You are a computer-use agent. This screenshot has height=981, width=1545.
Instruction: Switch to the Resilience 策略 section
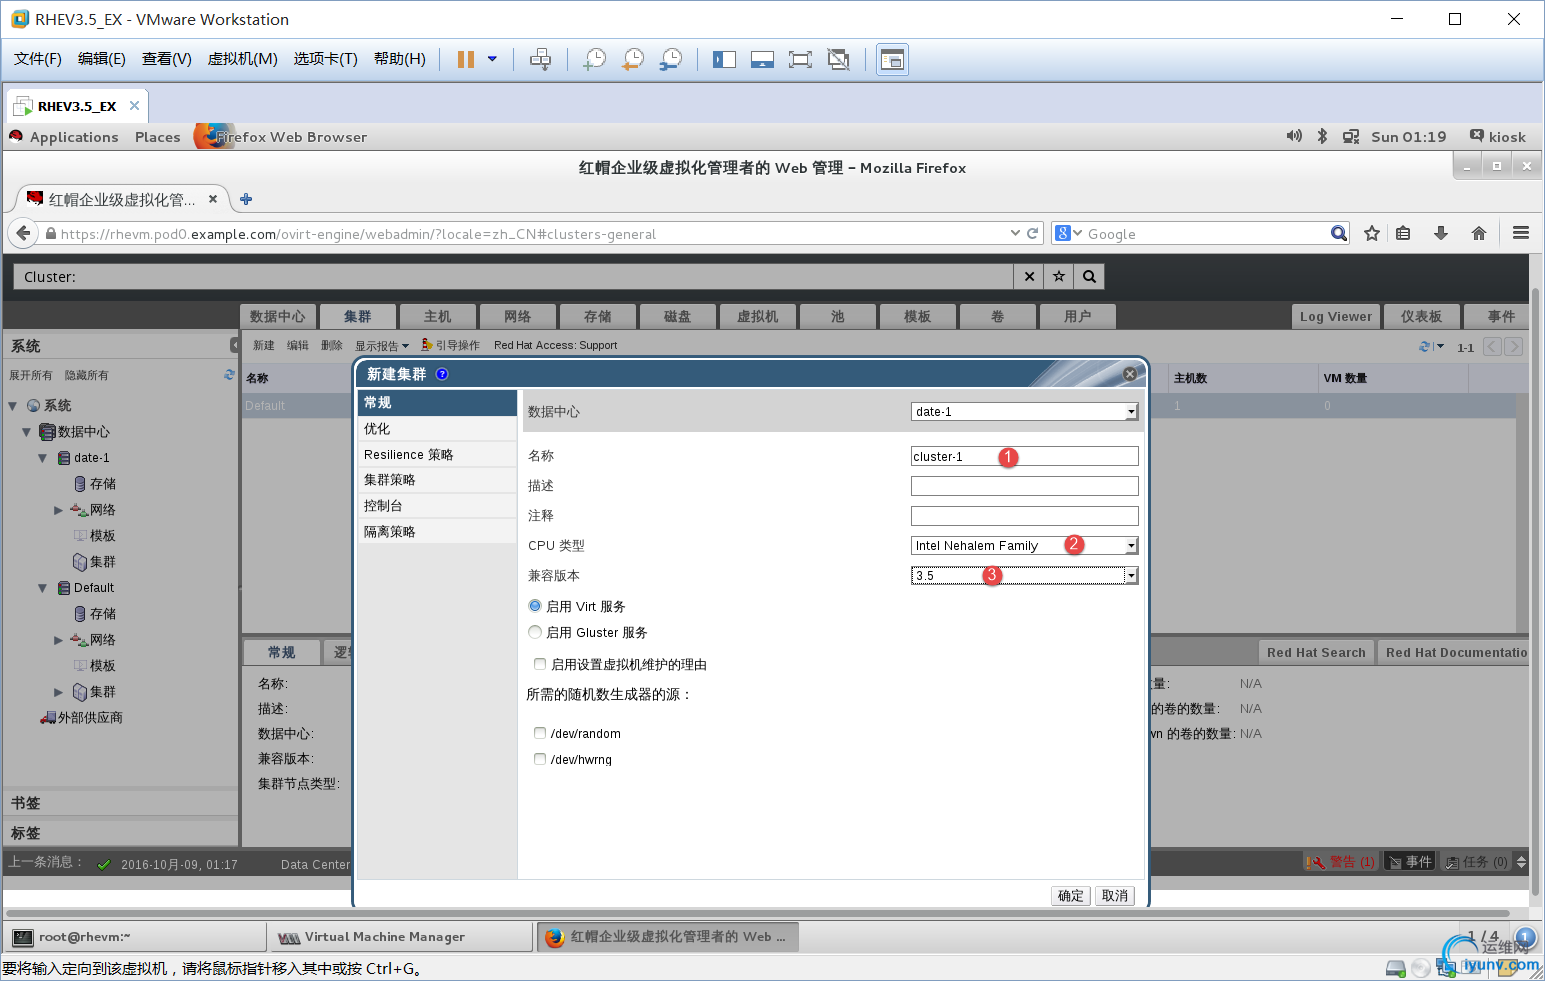click(x=437, y=454)
